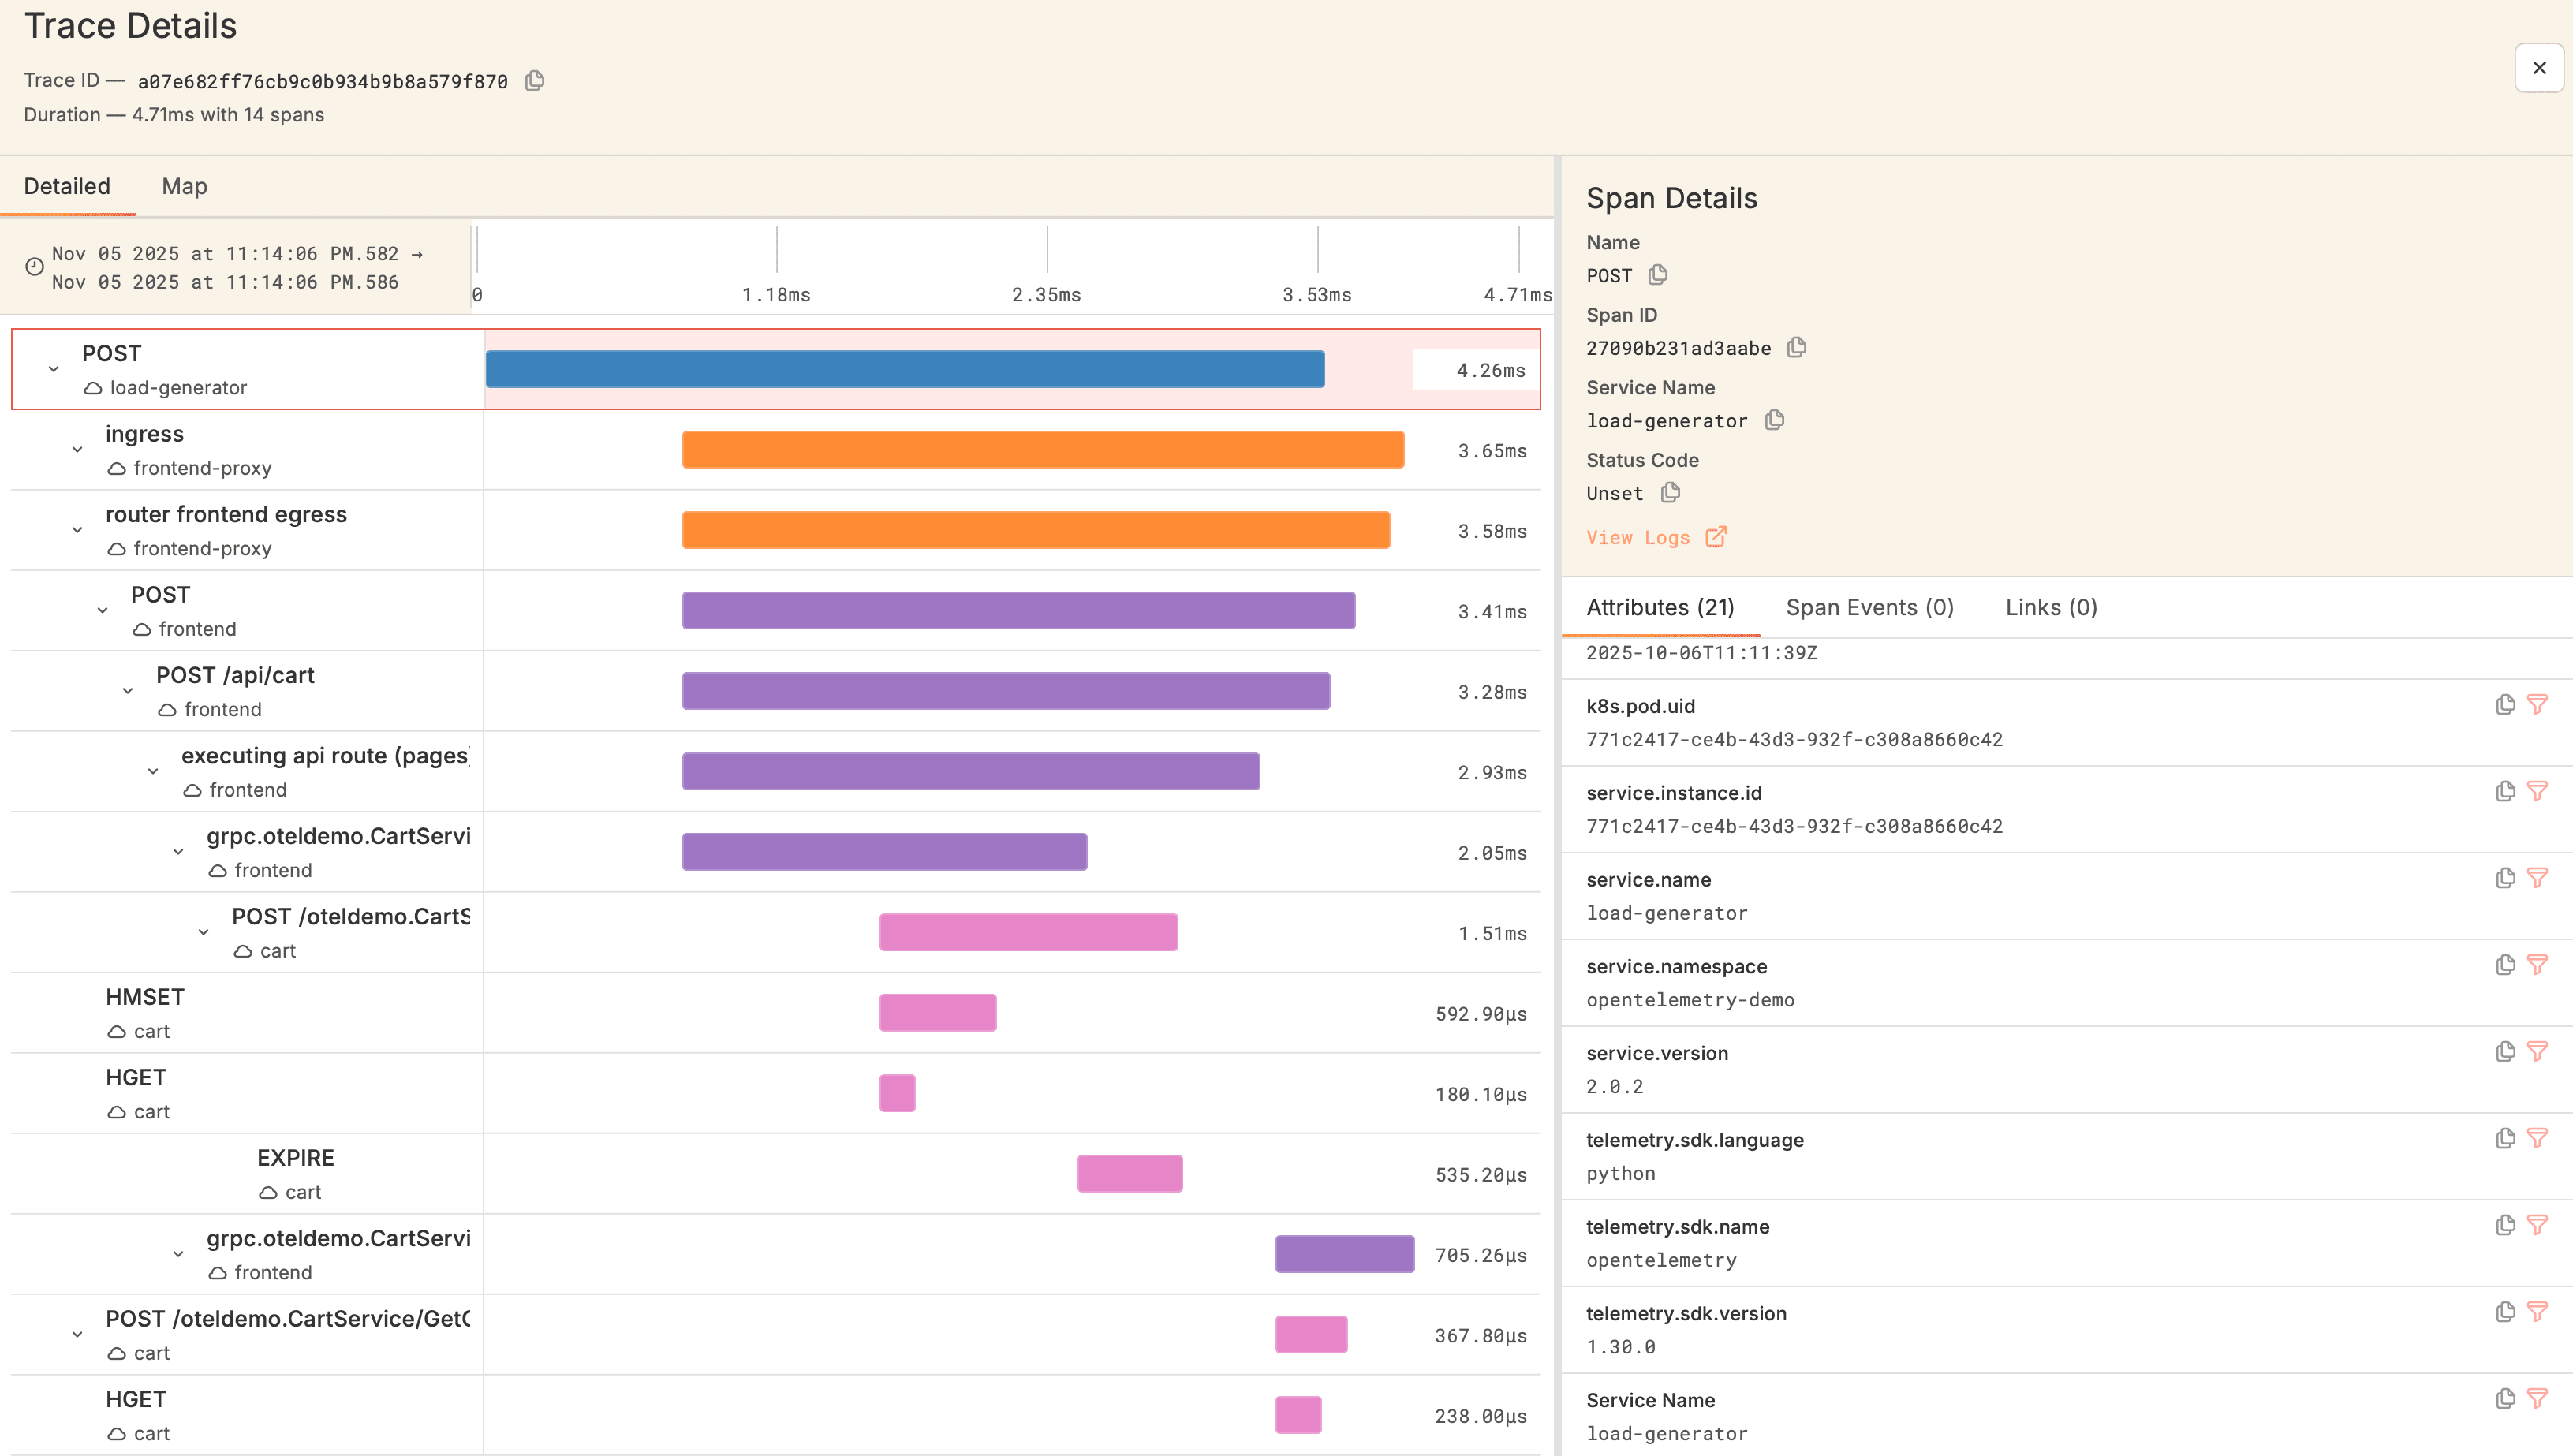The image size is (2573, 1456).
Task: Copy the load-generator Service Name in Span Details
Action: coord(1774,420)
